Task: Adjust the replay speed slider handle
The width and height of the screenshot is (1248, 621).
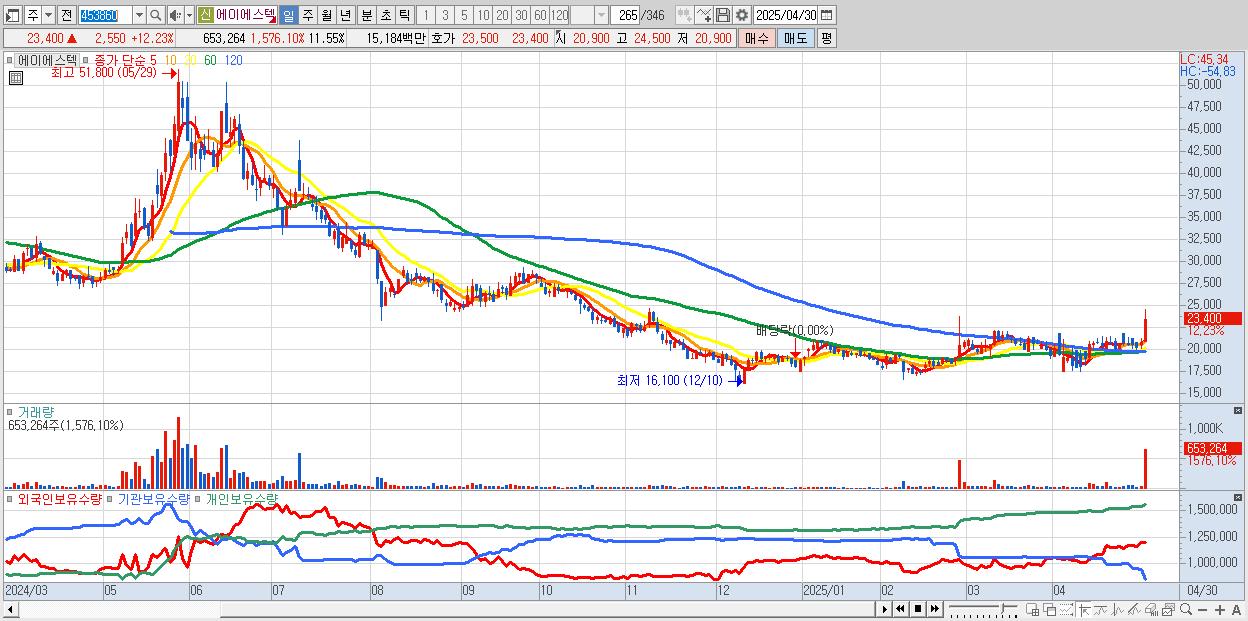Action: pyautogui.click(x=1003, y=607)
